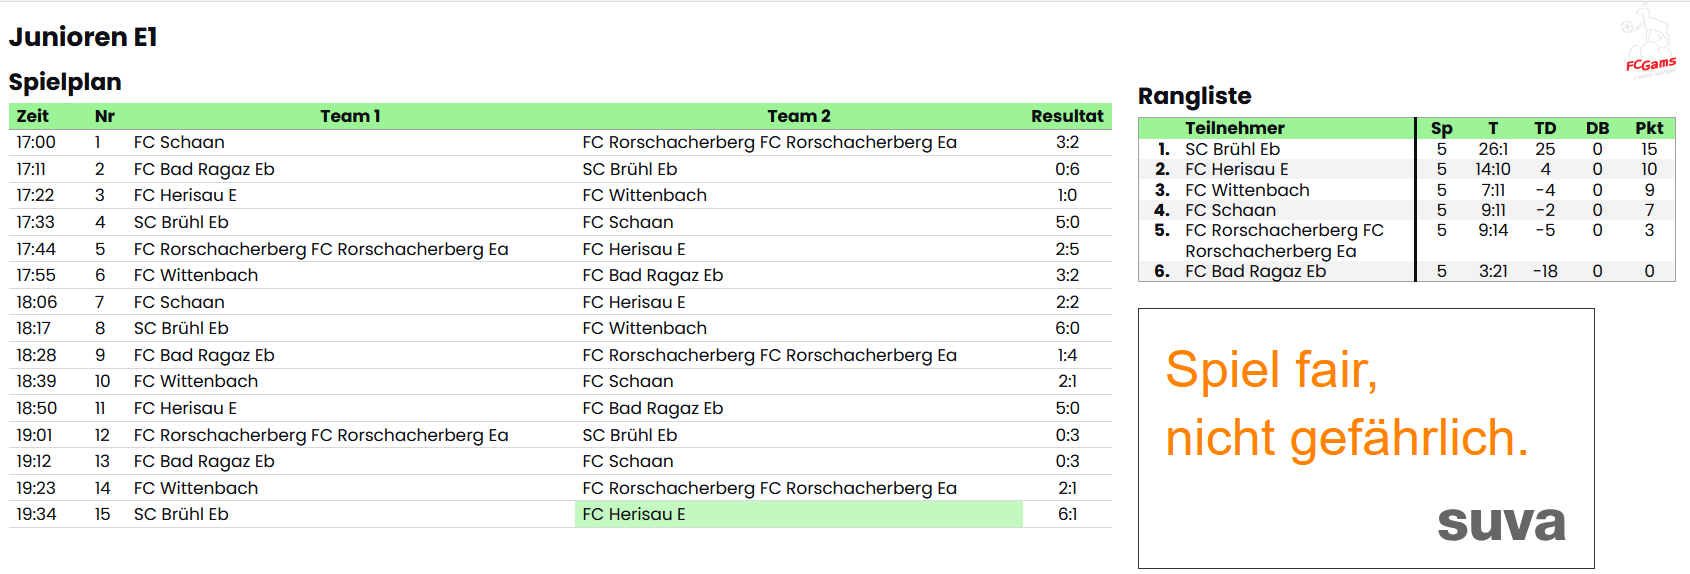Click highlighted FC Herisau E in game 15
Viewport: 1690px width, 574px height.
[x=634, y=514]
